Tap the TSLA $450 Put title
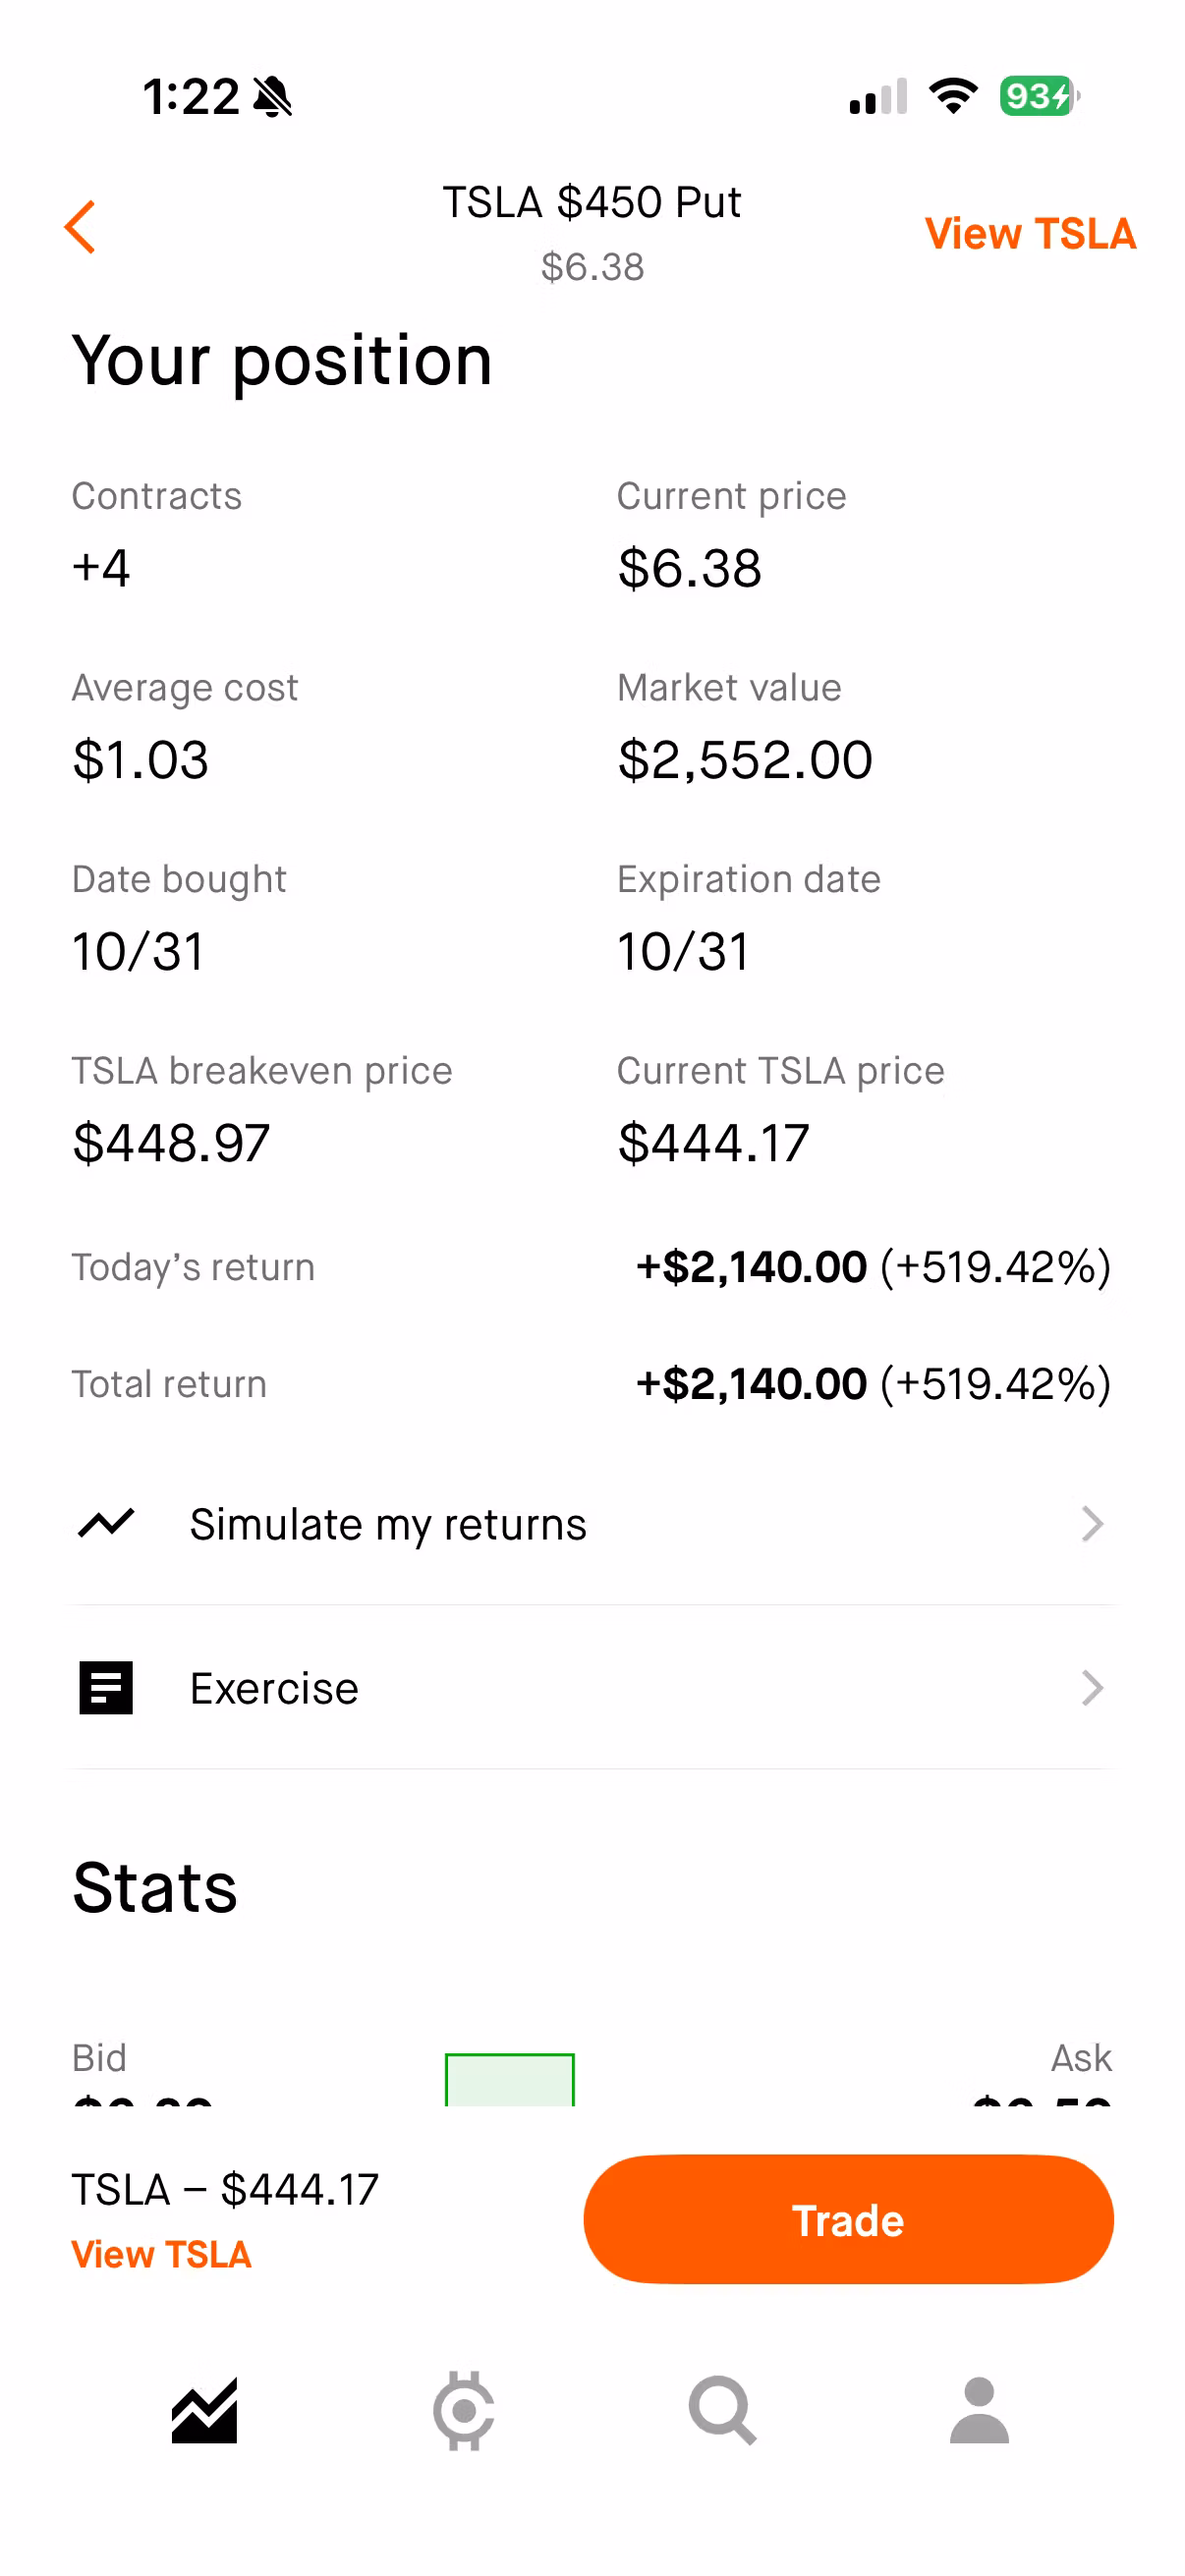Viewport: 1185px width, 2576px height. (x=592, y=203)
